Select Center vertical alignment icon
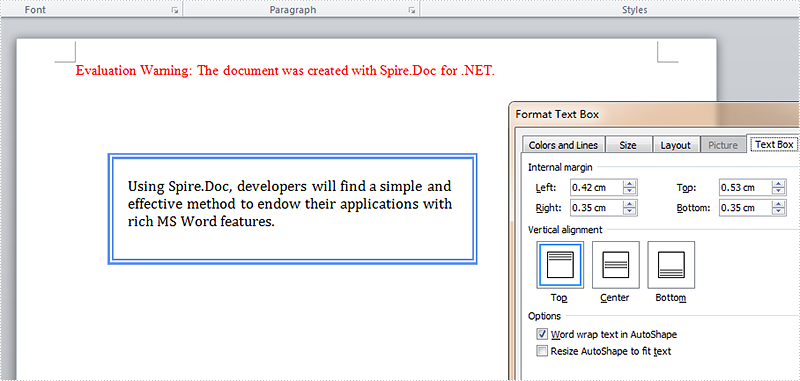800x381 pixels. click(x=615, y=265)
